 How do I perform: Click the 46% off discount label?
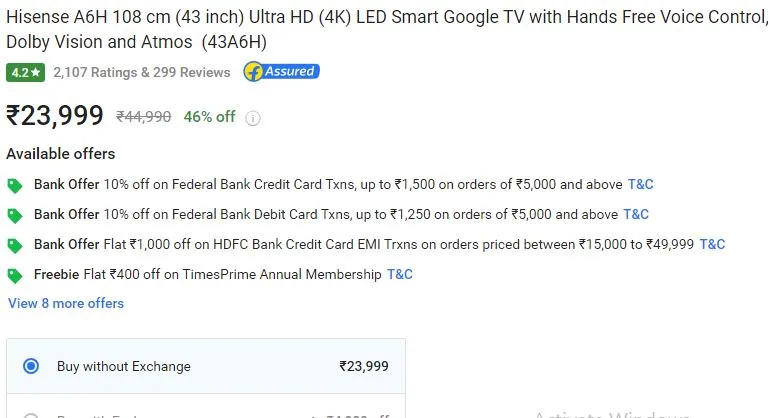click(209, 117)
